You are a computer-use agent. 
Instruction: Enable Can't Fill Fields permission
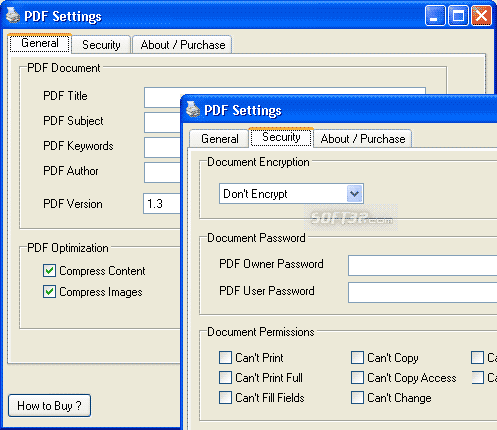tap(225, 398)
